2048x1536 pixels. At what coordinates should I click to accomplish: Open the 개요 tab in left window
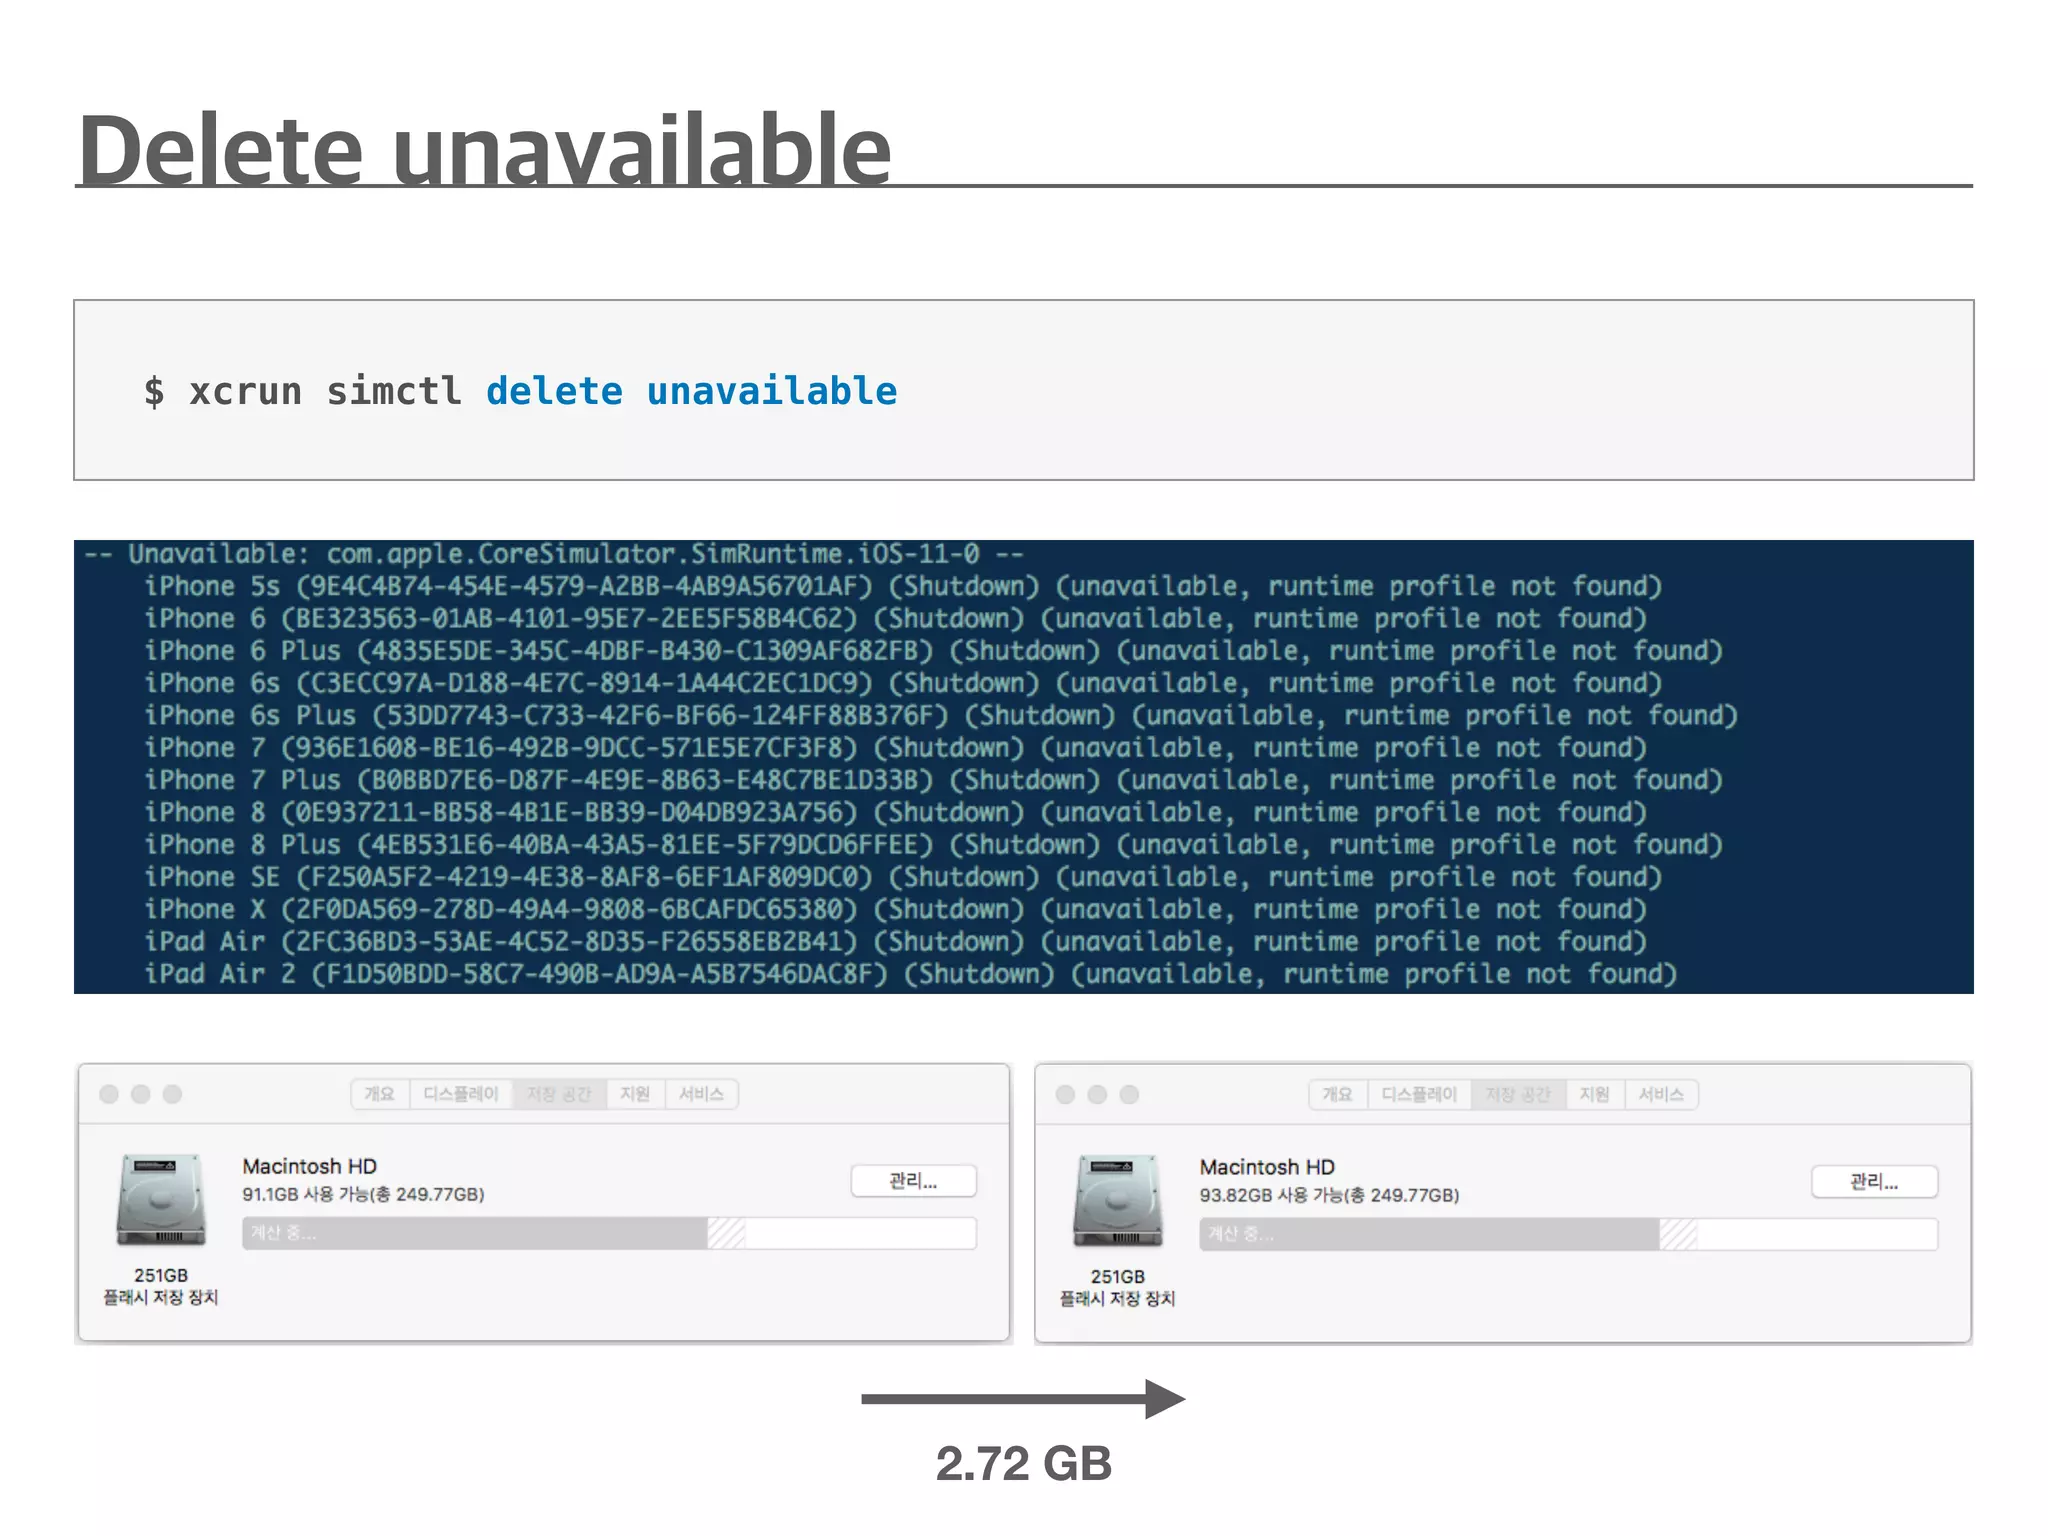point(379,1094)
